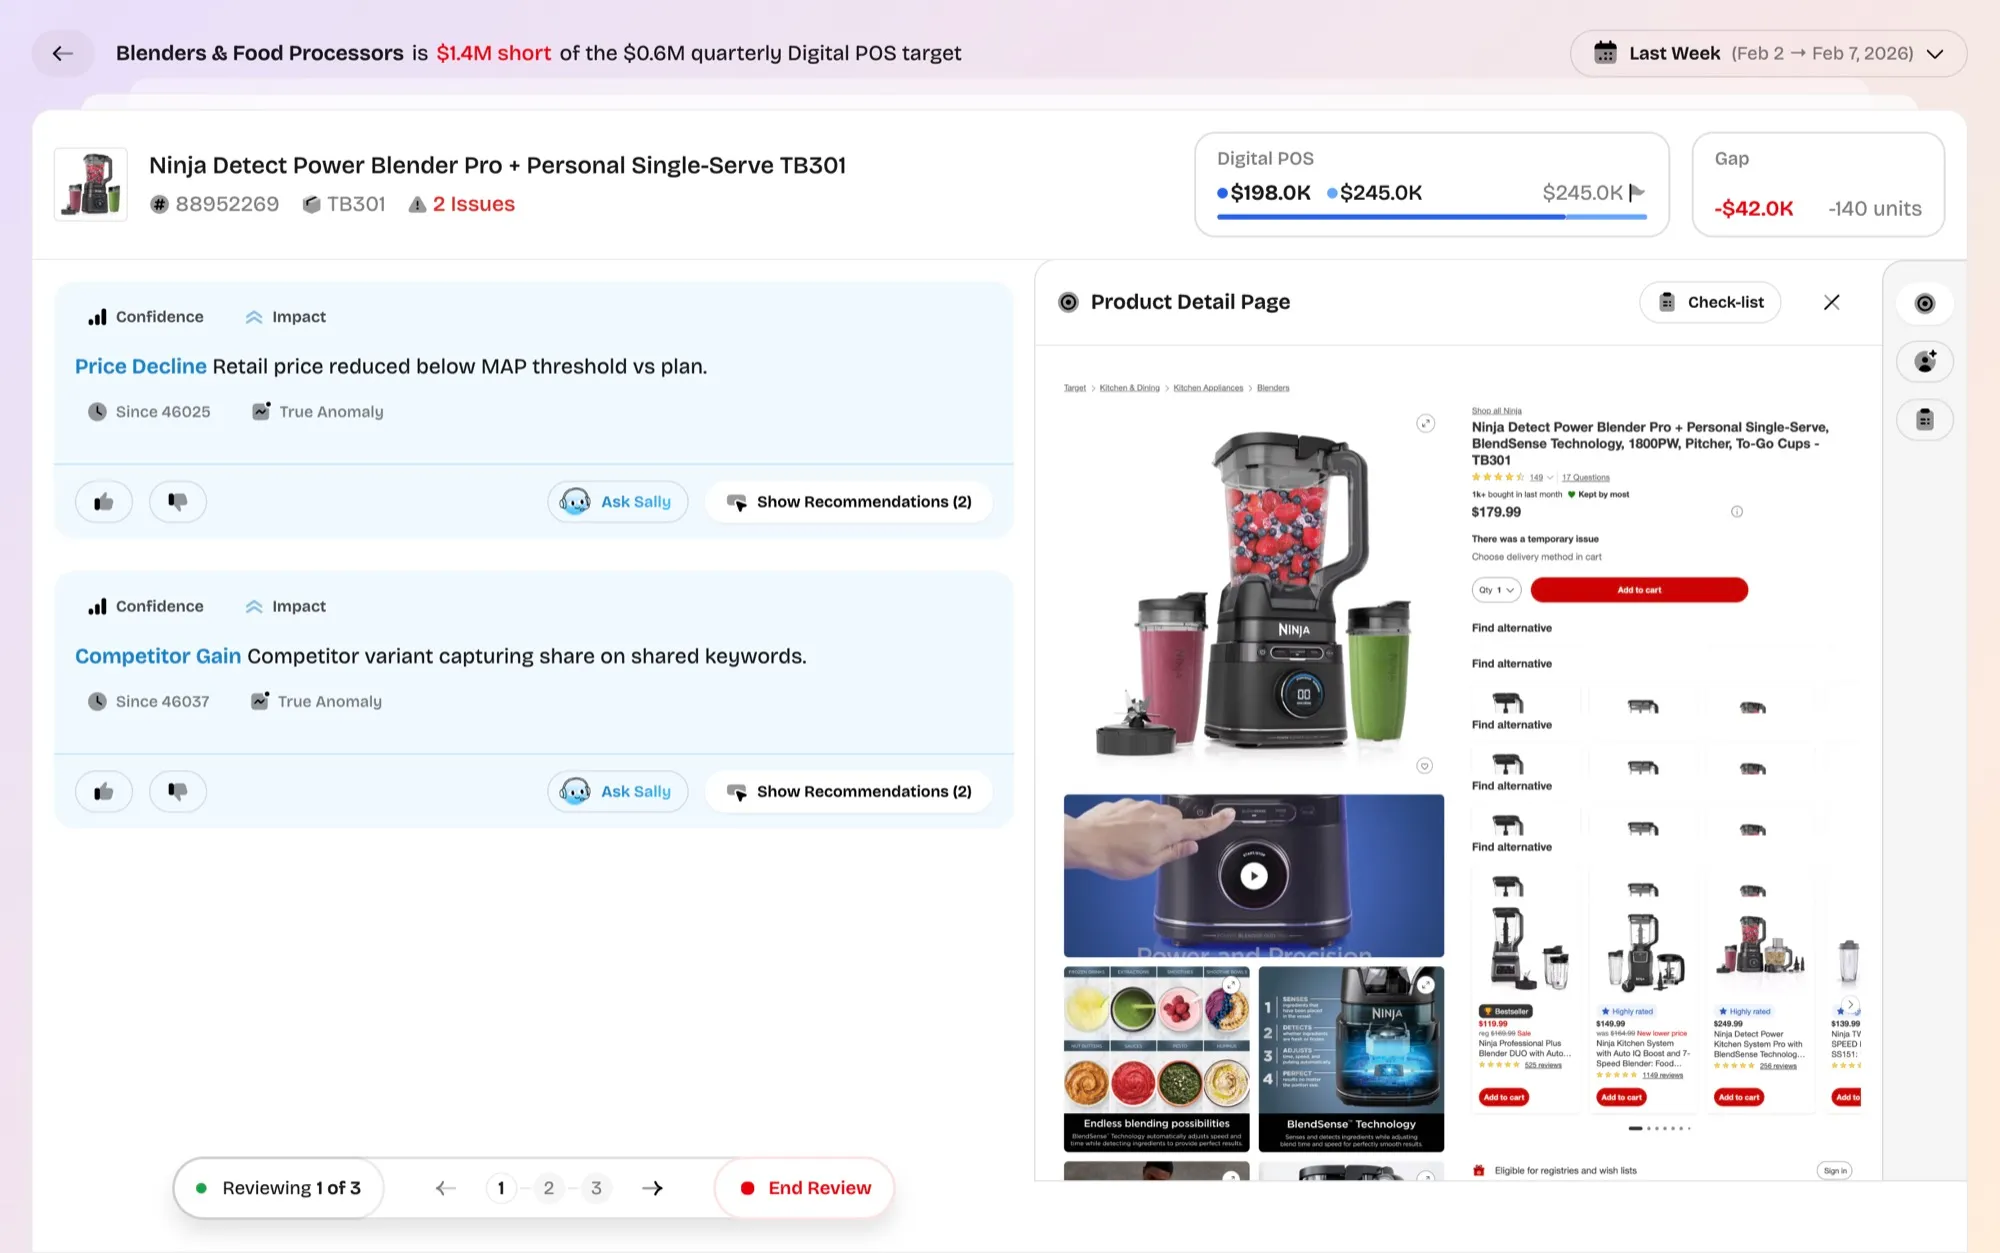Click the 17 Questions link in preview
This screenshot has height=1253, width=2000.
coord(1586,478)
